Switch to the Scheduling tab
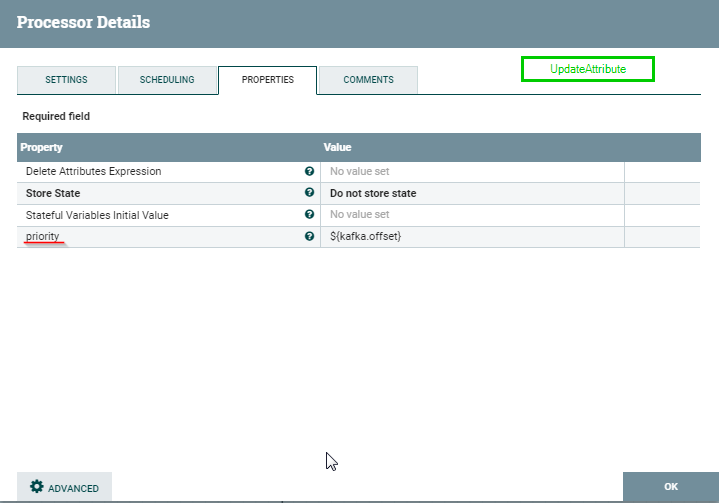The width and height of the screenshot is (719, 503). pyautogui.click(x=167, y=80)
